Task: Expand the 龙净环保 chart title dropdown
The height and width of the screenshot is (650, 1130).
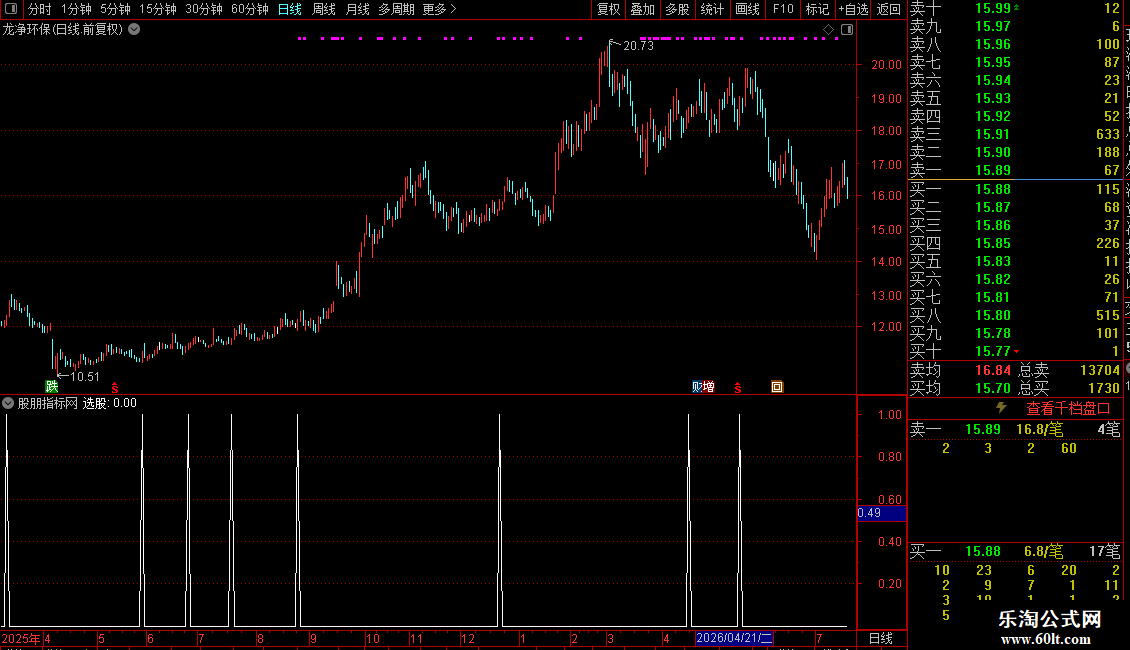Action: pos(134,30)
